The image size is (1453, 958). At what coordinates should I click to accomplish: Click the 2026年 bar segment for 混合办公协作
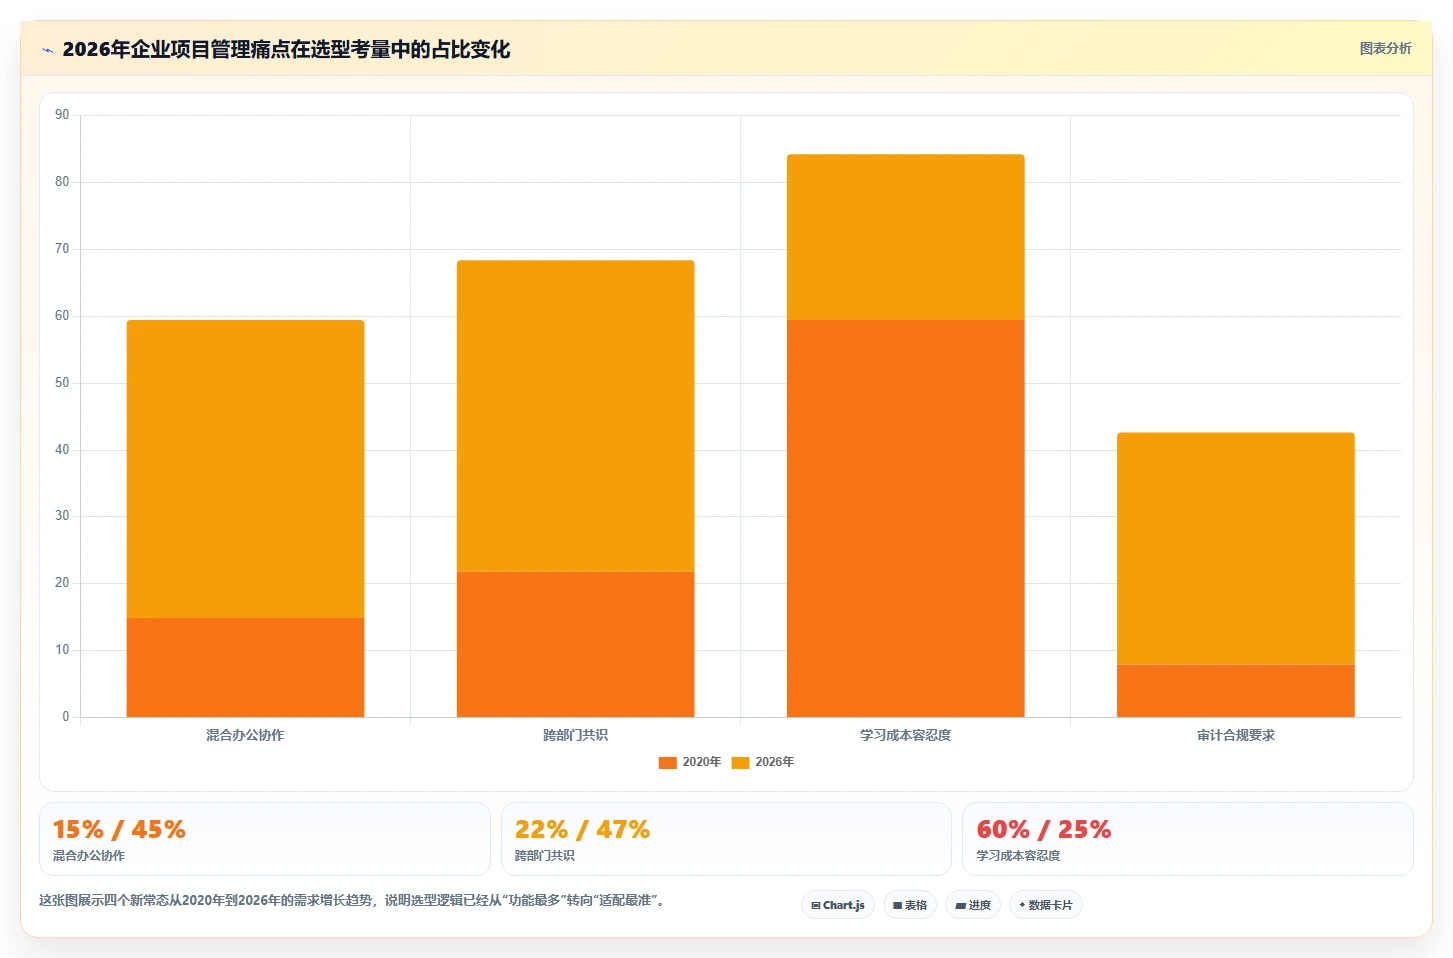coord(245,469)
